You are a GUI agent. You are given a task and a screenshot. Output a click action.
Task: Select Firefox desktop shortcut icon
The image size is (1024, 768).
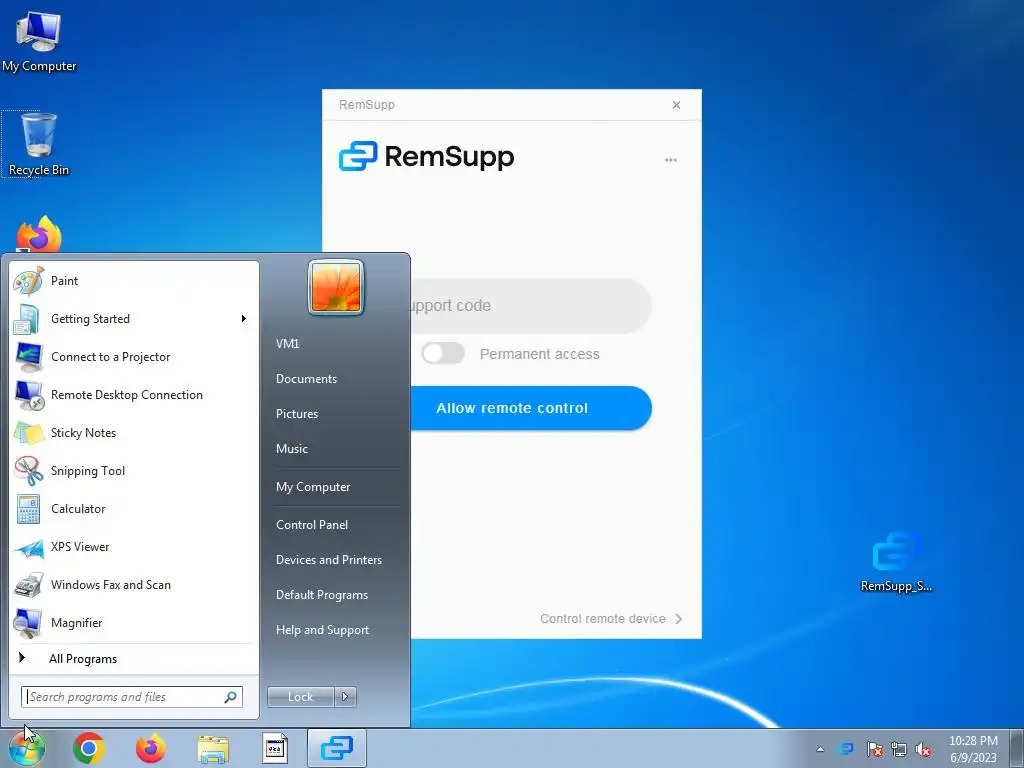click(x=39, y=235)
